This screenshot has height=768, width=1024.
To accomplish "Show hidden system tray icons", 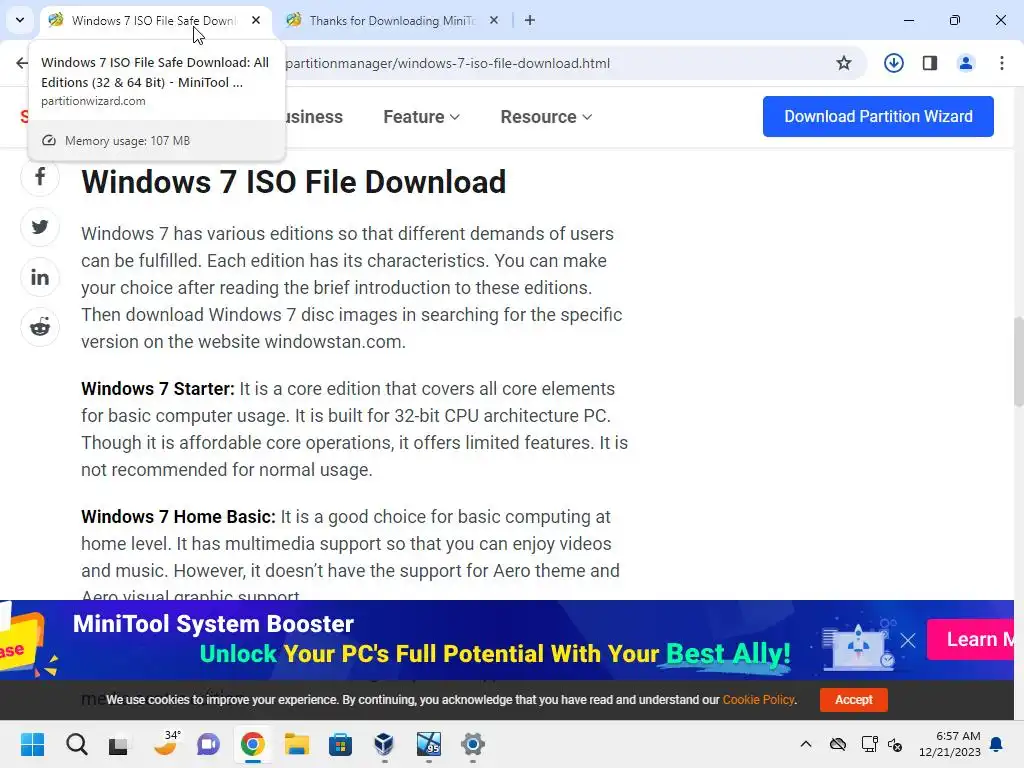I will [x=806, y=744].
